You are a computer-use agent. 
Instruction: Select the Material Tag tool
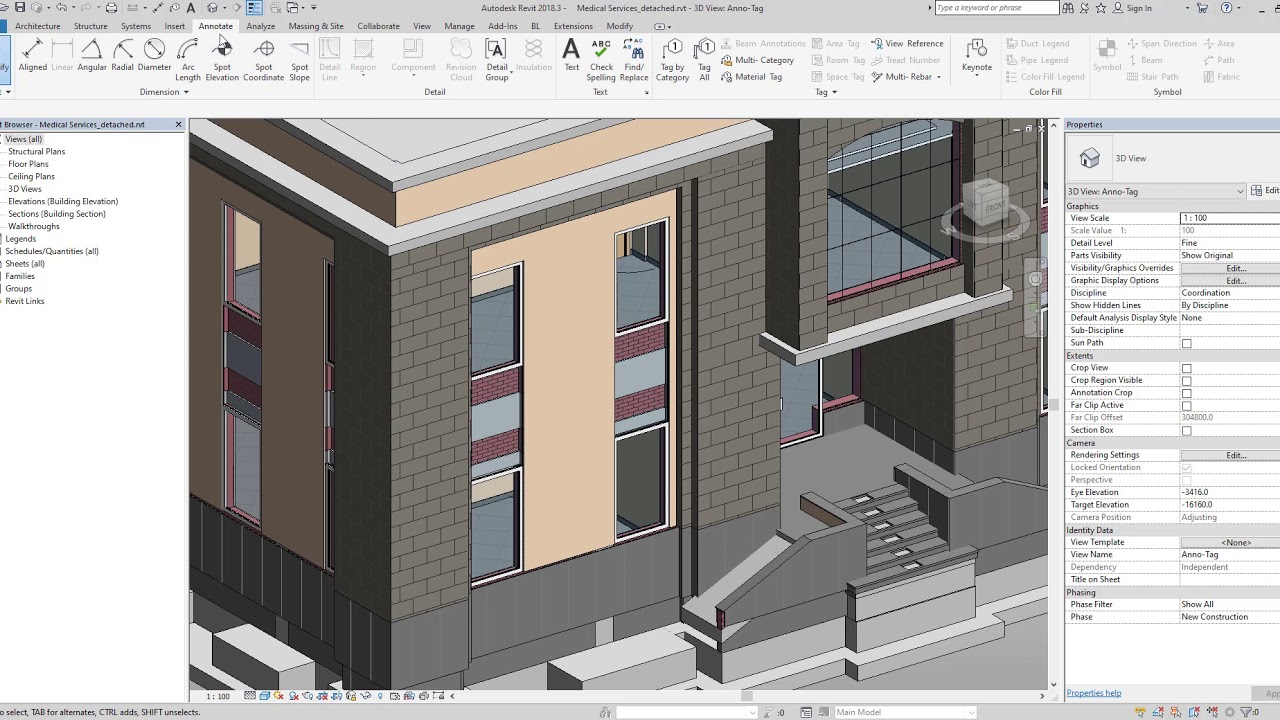pos(751,77)
